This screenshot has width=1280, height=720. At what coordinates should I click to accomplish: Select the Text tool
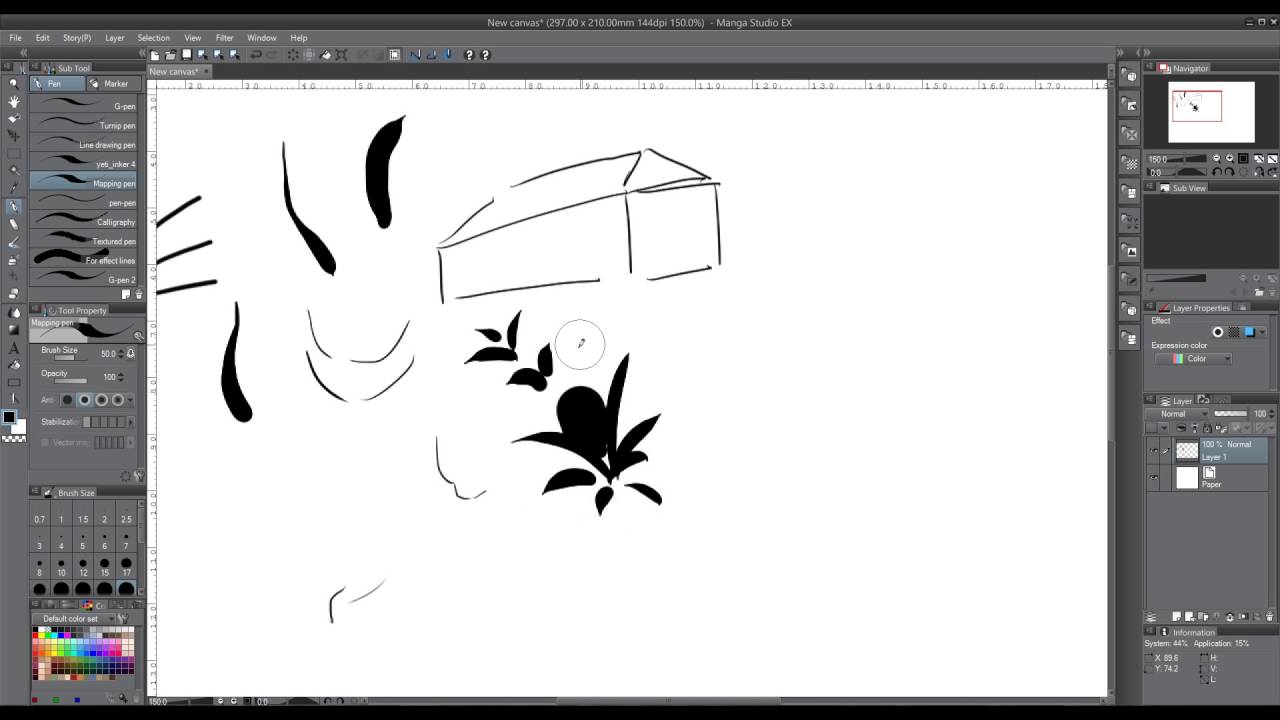tap(14, 348)
